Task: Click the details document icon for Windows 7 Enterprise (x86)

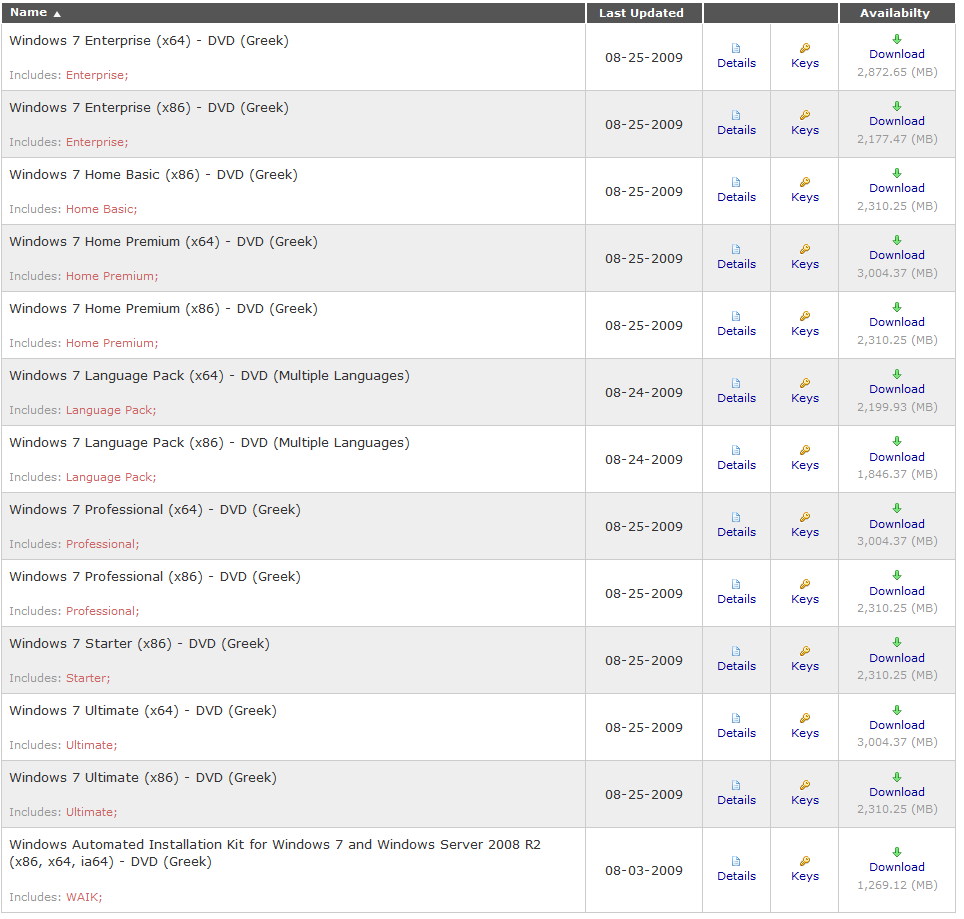Action: pyautogui.click(x=736, y=115)
